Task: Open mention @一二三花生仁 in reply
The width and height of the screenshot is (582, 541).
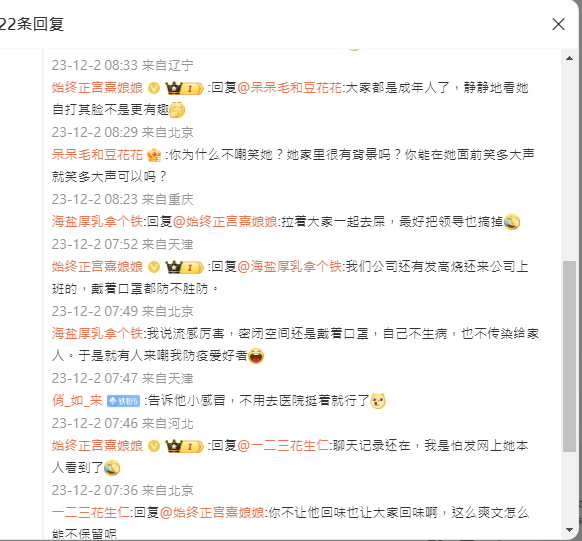Action: (x=283, y=446)
